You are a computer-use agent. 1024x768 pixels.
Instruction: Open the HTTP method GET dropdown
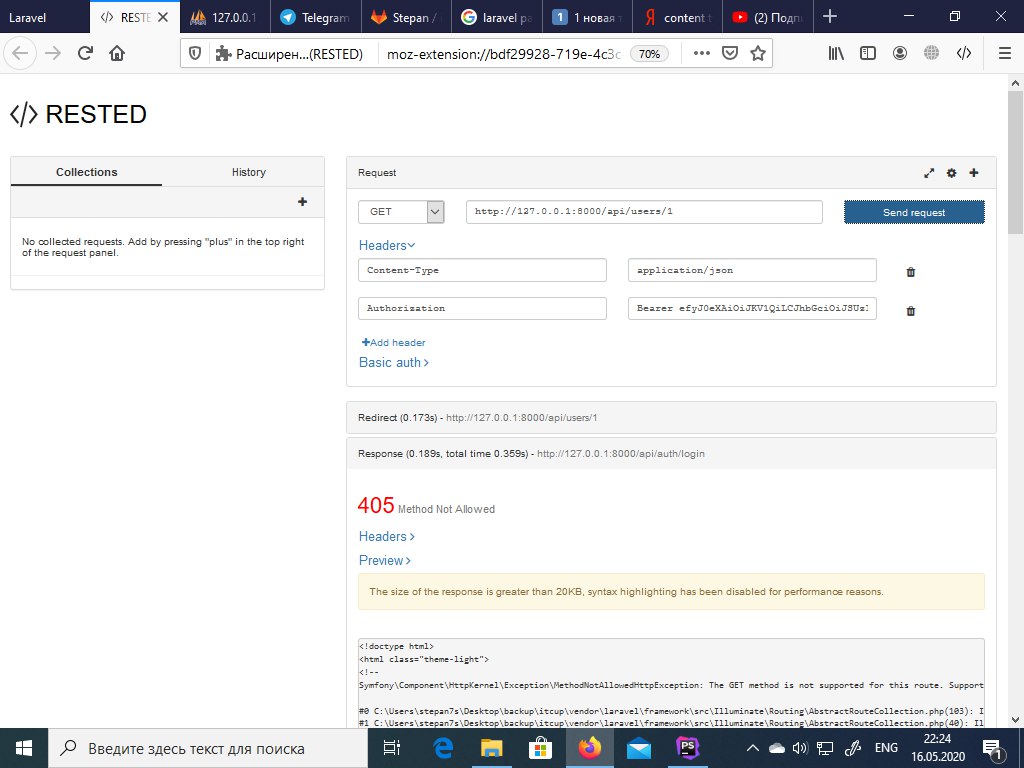tap(402, 212)
